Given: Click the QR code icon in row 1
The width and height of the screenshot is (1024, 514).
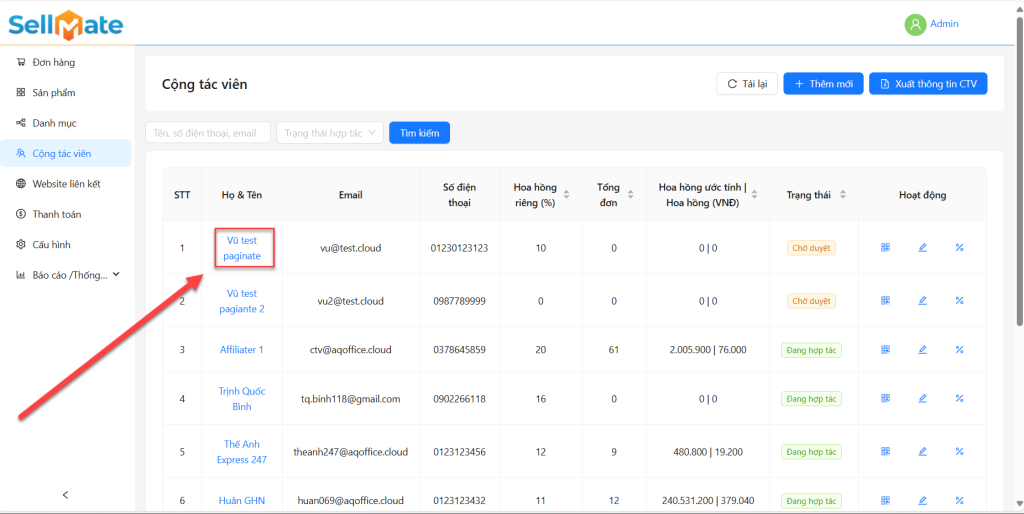Looking at the screenshot, I should coord(886,247).
